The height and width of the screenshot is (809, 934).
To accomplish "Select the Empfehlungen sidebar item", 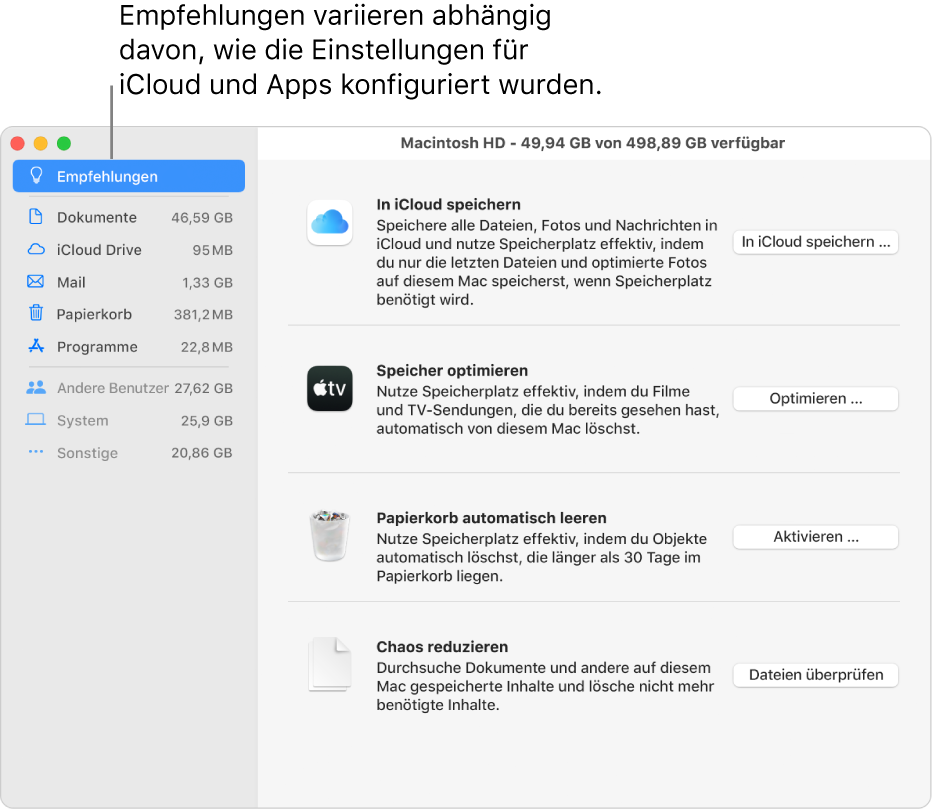I will [129, 176].
